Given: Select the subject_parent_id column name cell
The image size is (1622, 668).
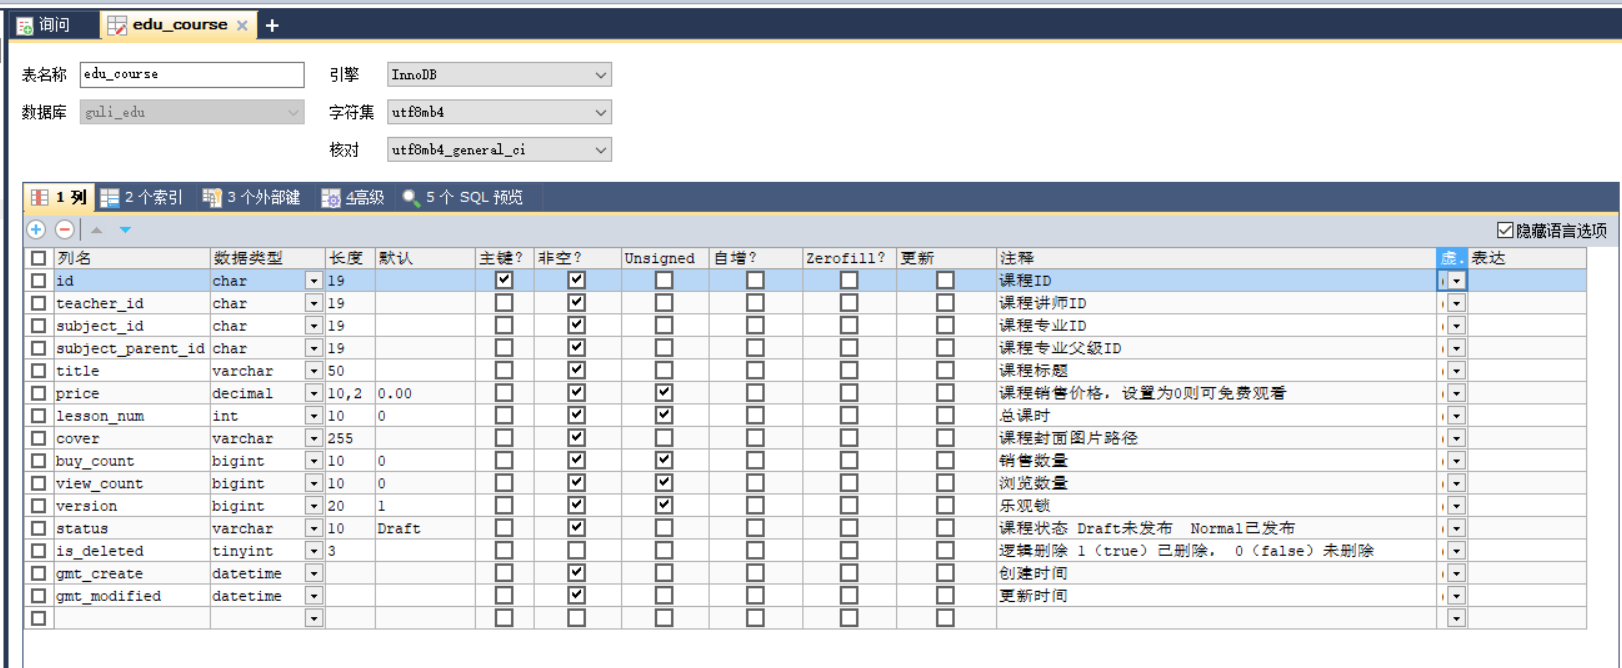Looking at the screenshot, I should (131, 348).
